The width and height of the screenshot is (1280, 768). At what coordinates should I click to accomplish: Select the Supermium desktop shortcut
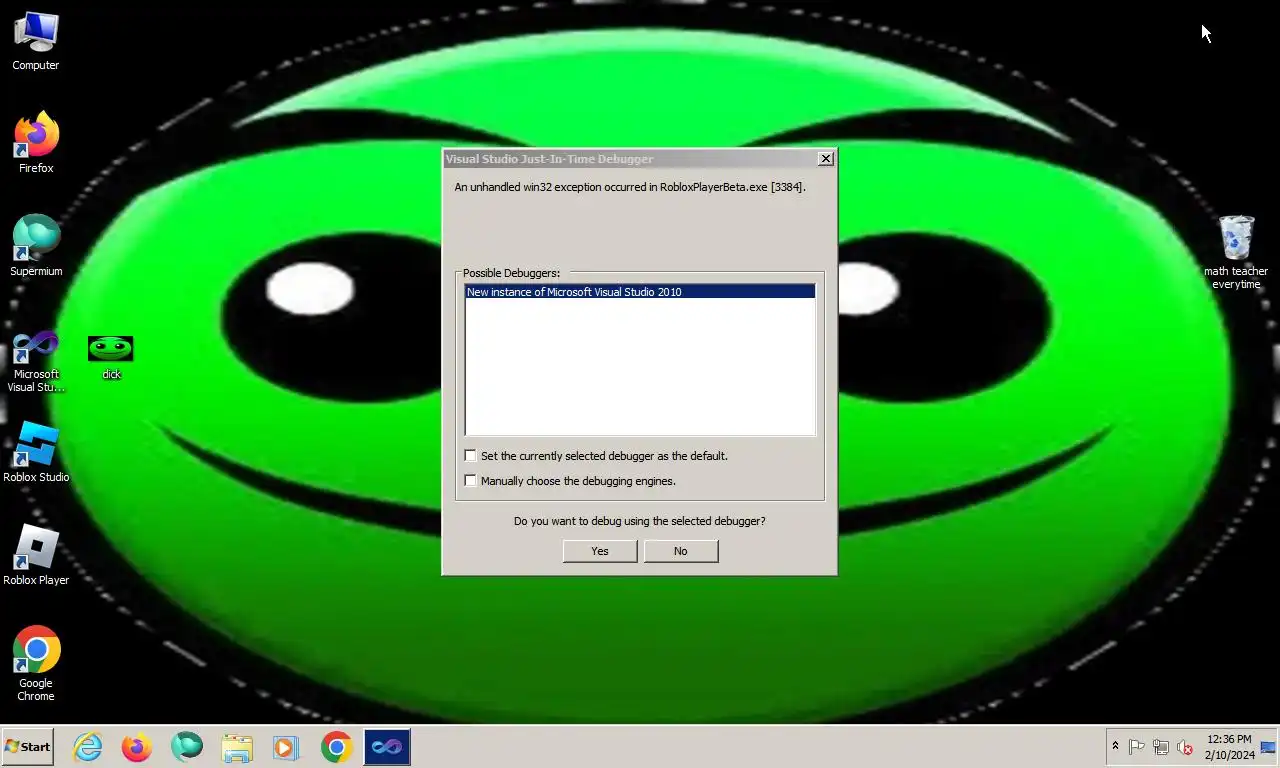click(36, 246)
